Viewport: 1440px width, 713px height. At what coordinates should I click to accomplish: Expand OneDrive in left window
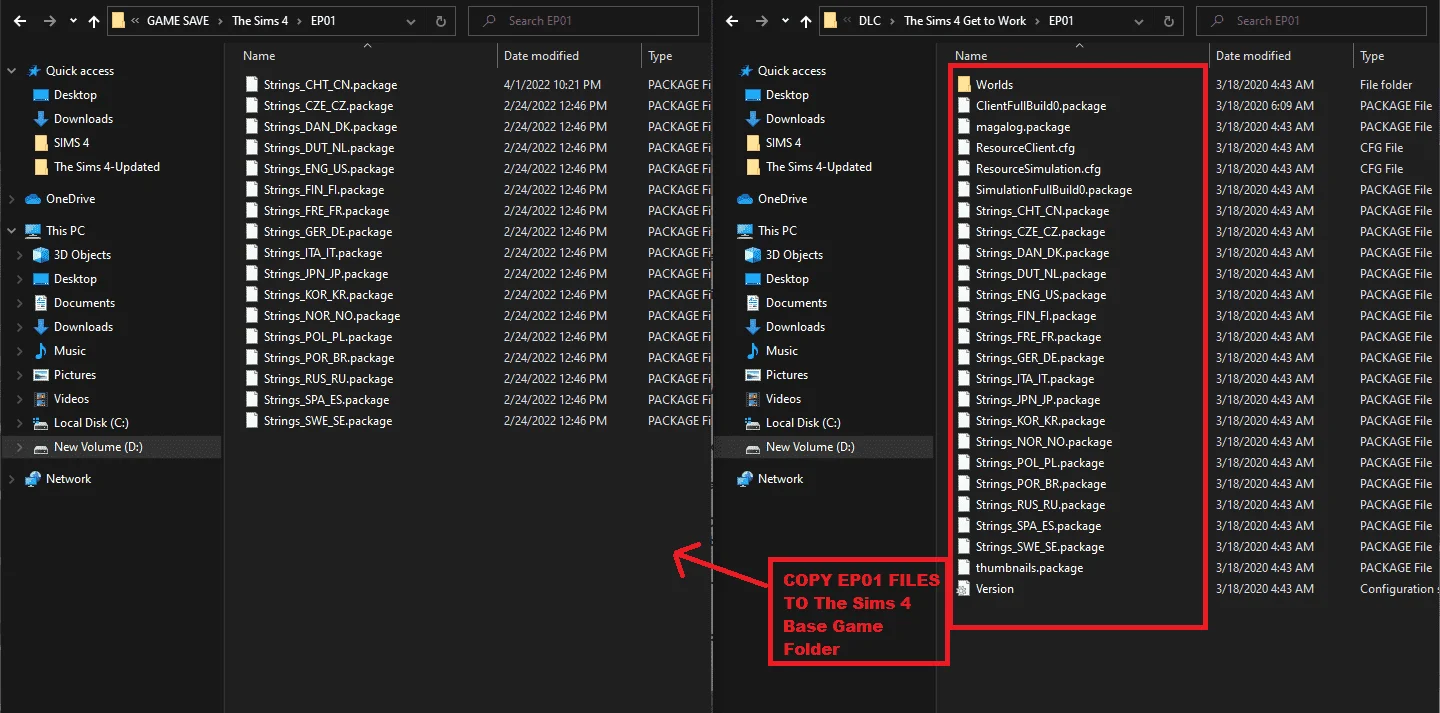(x=12, y=199)
